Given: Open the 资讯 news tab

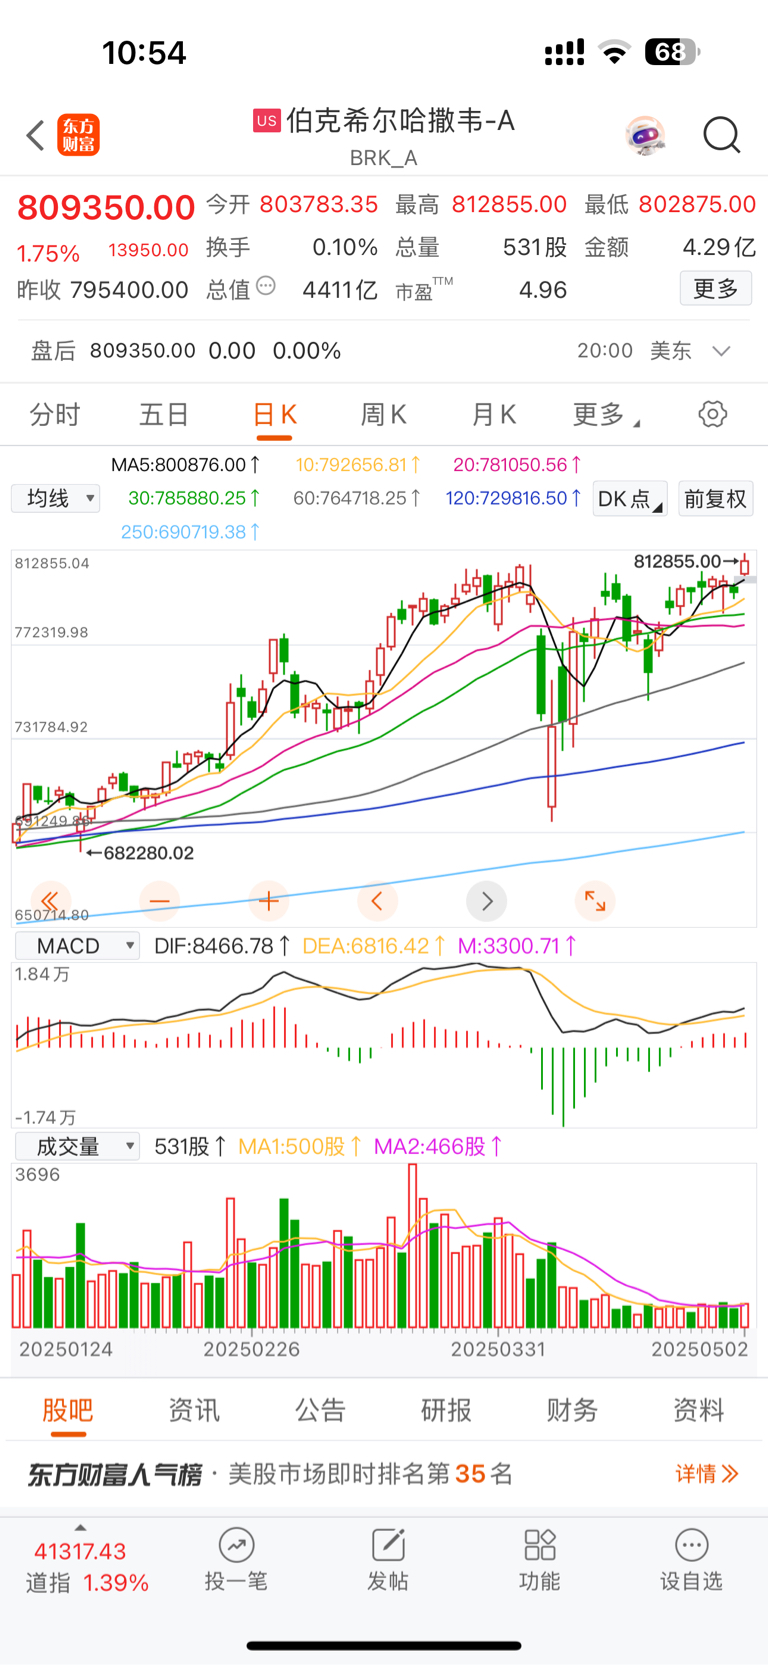Looking at the screenshot, I should click(194, 1410).
